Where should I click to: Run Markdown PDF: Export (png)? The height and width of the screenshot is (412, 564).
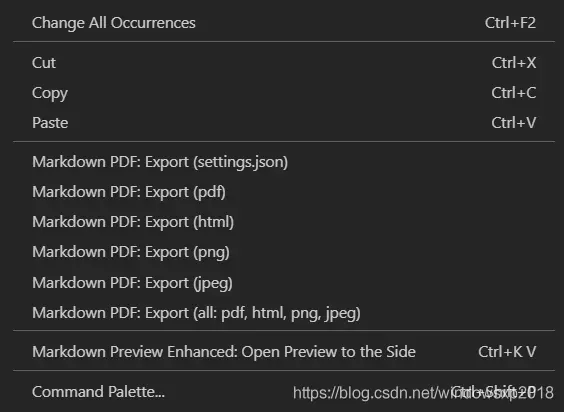pos(284,252)
